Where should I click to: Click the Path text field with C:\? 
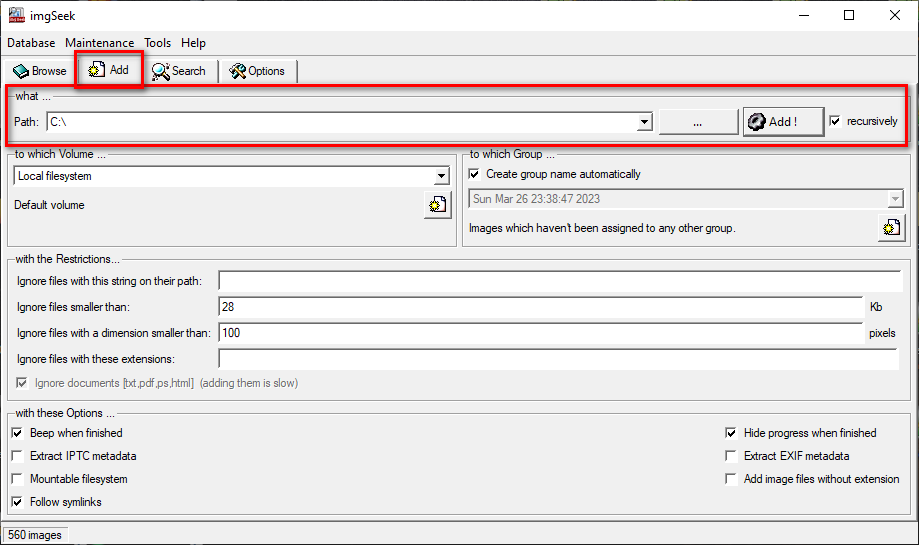[x=342, y=122]
